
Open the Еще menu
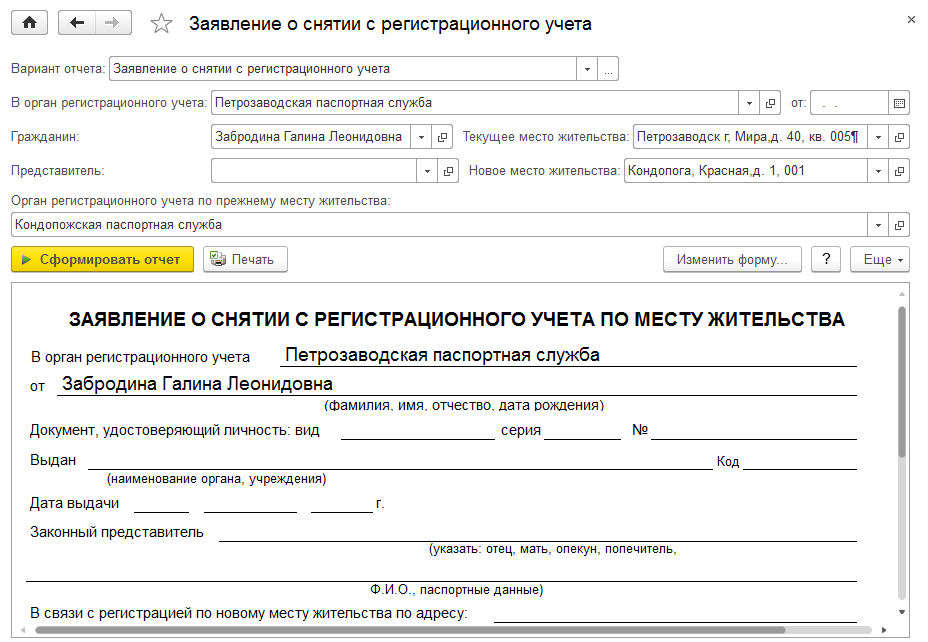[x=880, y=260]
